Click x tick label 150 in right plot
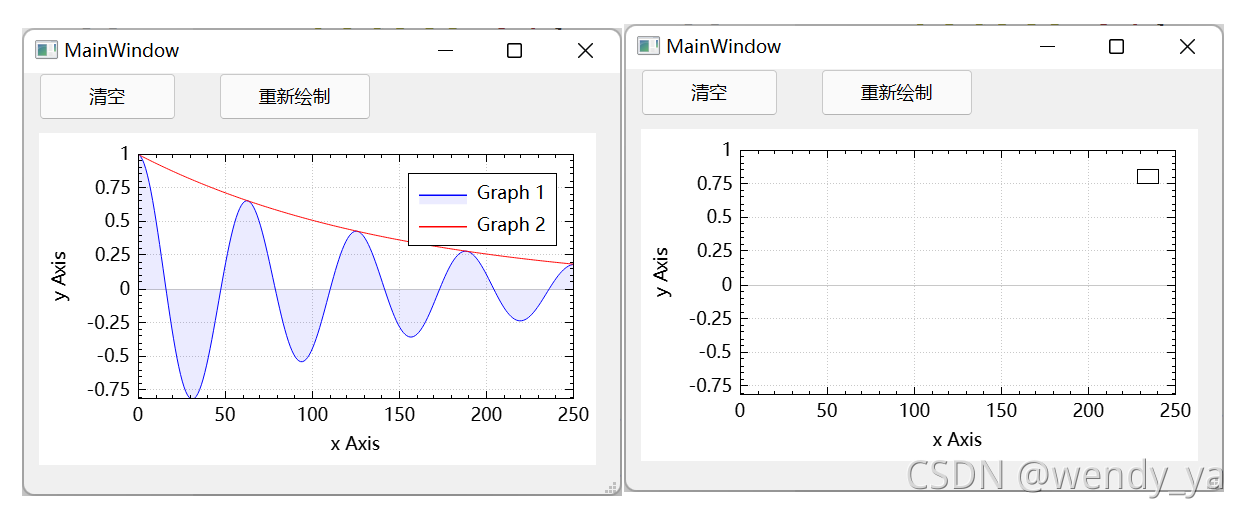The width and height of the screenshot is (1239, 508). pos(1001,411)
